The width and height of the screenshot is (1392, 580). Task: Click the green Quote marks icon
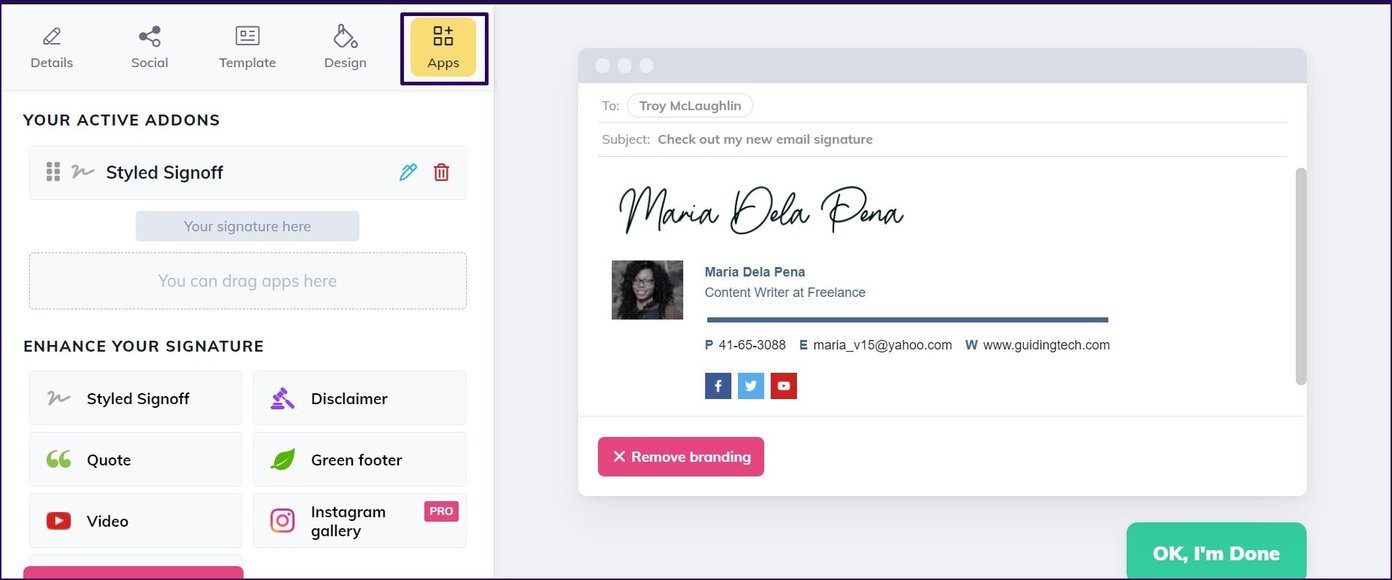pyautogui.click(x=59, y=460)
